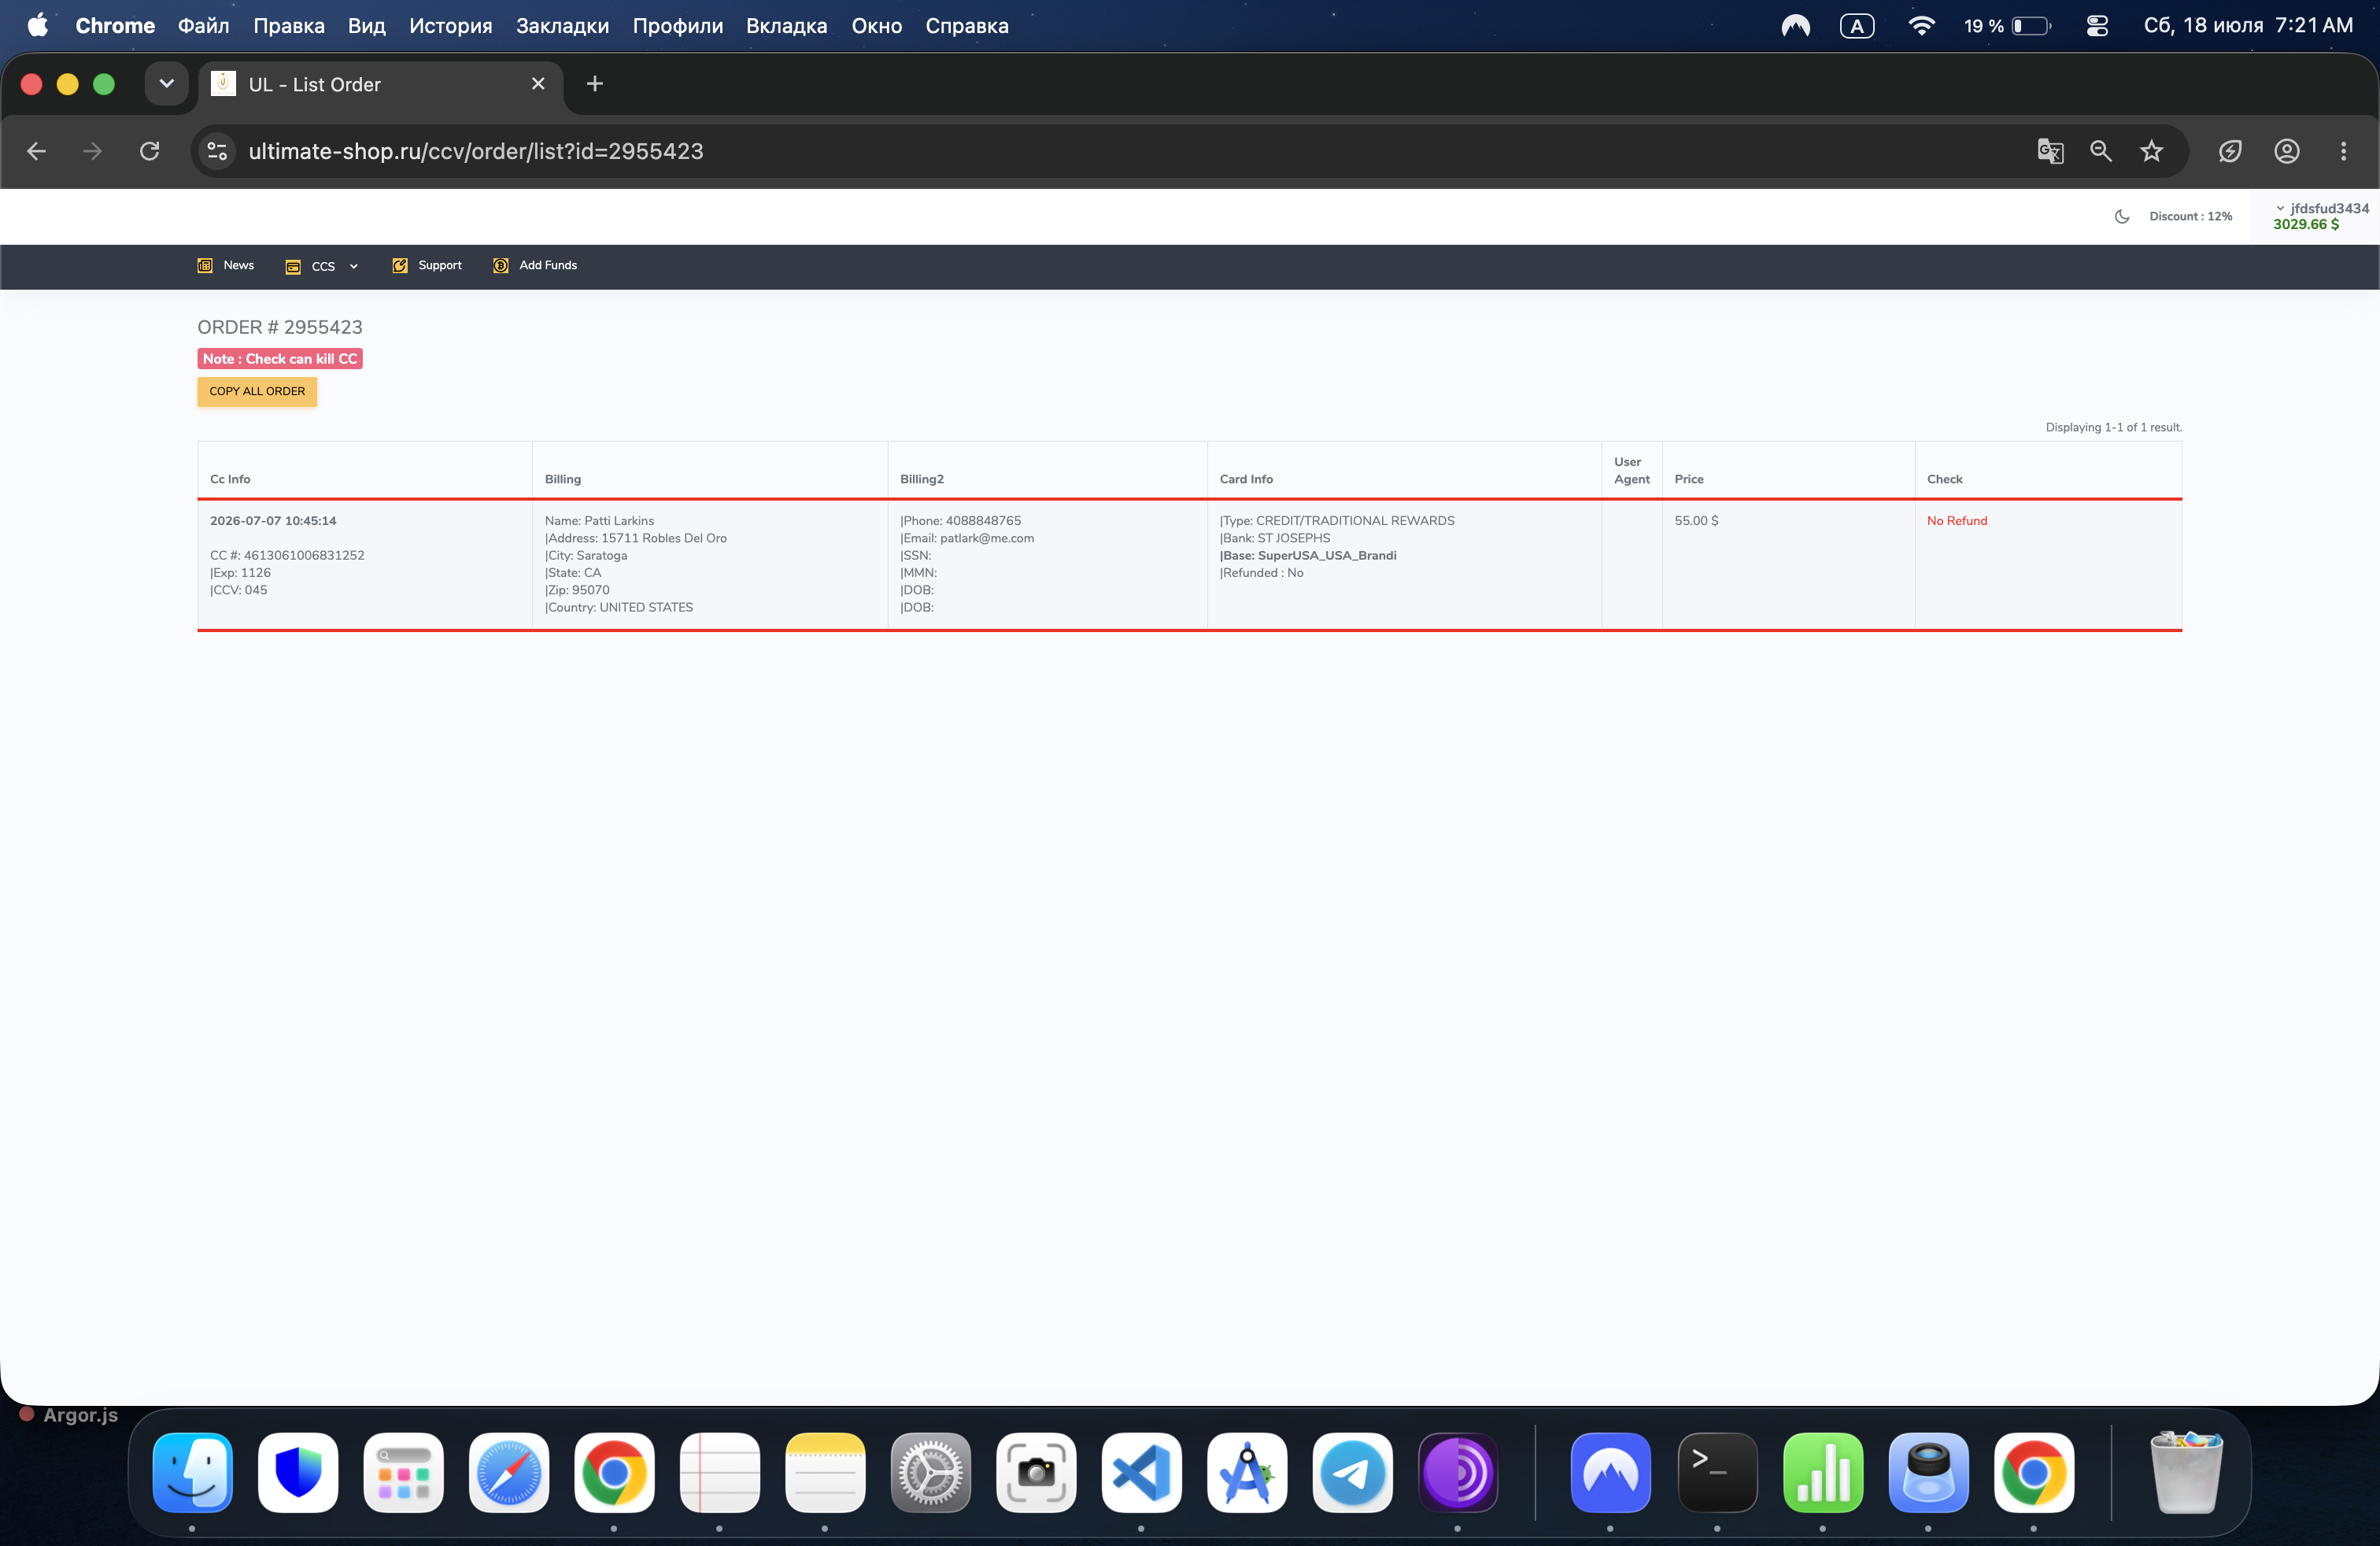Click the input source 'A' icon in menu bar
The height and width of the screenshot is (1546, 2380).
click(x=1857, y=26)
